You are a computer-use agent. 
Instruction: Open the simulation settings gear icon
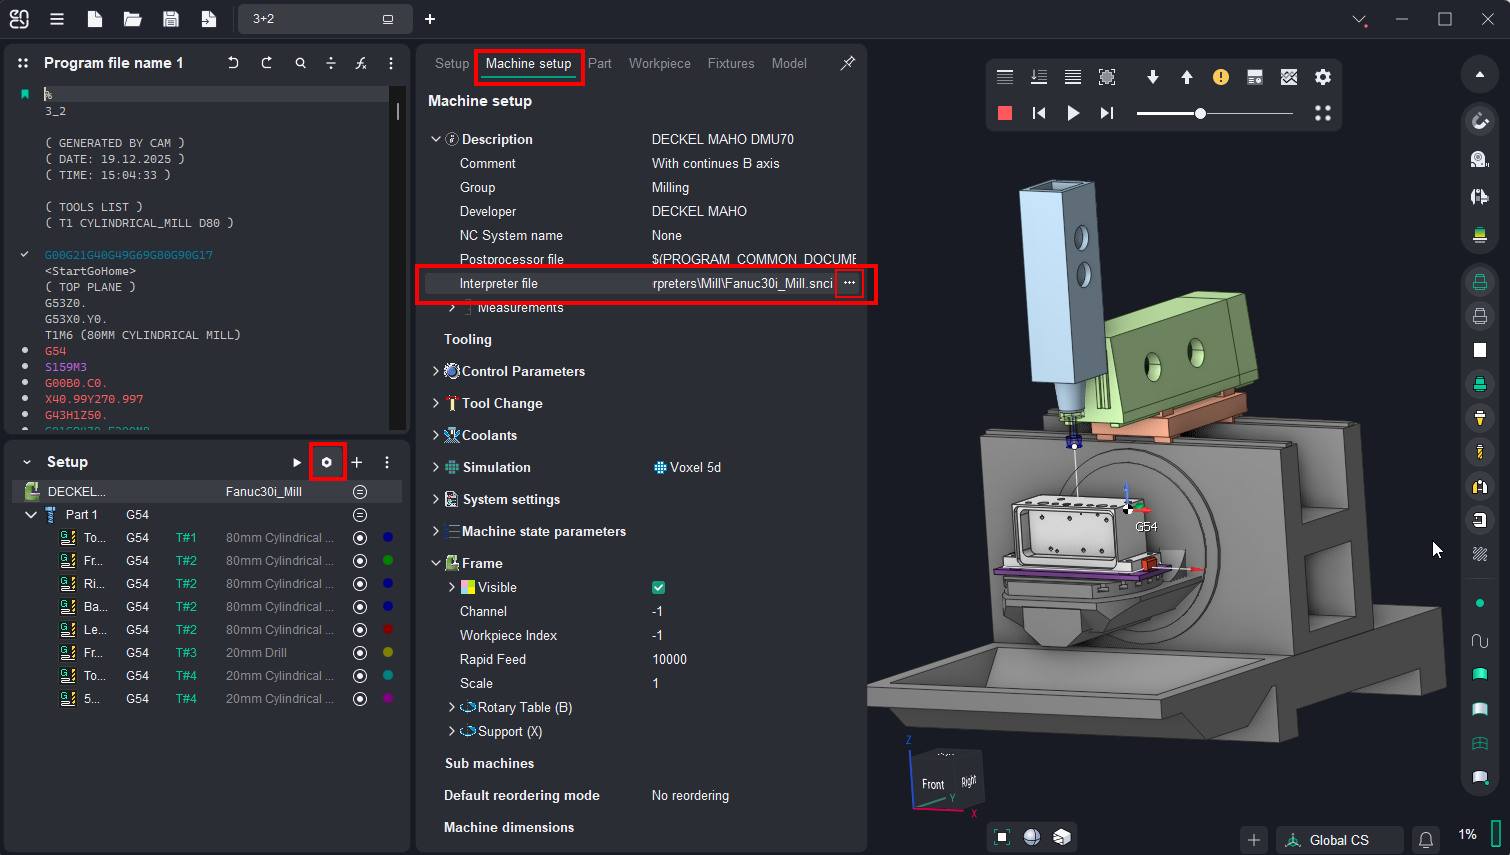click(1323, 77)
